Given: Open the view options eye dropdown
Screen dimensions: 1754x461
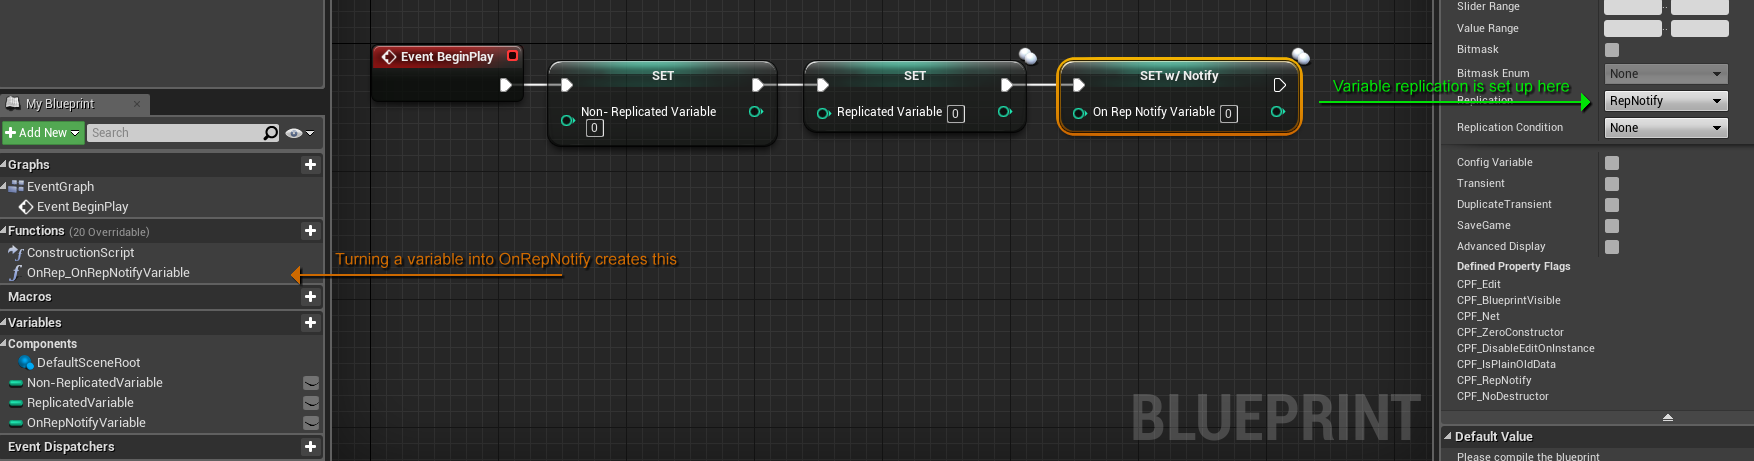Looking at the screenshot, I should 299,133.
